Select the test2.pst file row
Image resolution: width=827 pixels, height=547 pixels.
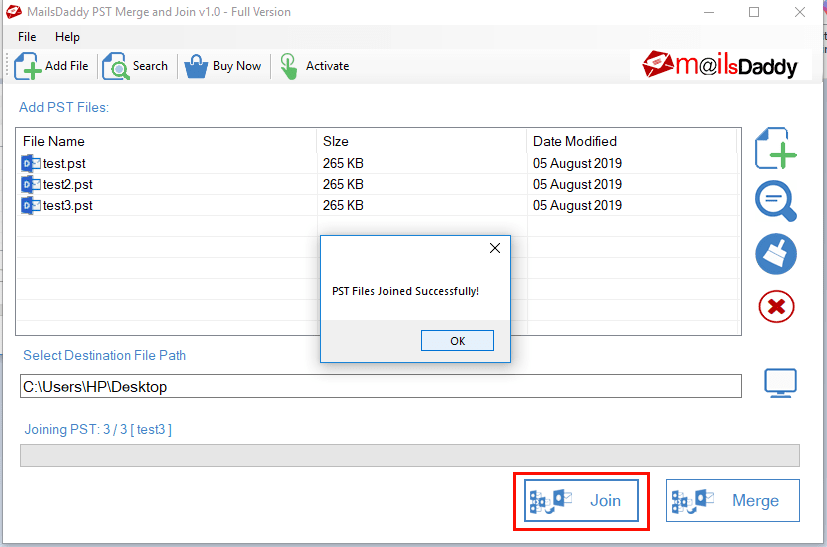point(378,184)
